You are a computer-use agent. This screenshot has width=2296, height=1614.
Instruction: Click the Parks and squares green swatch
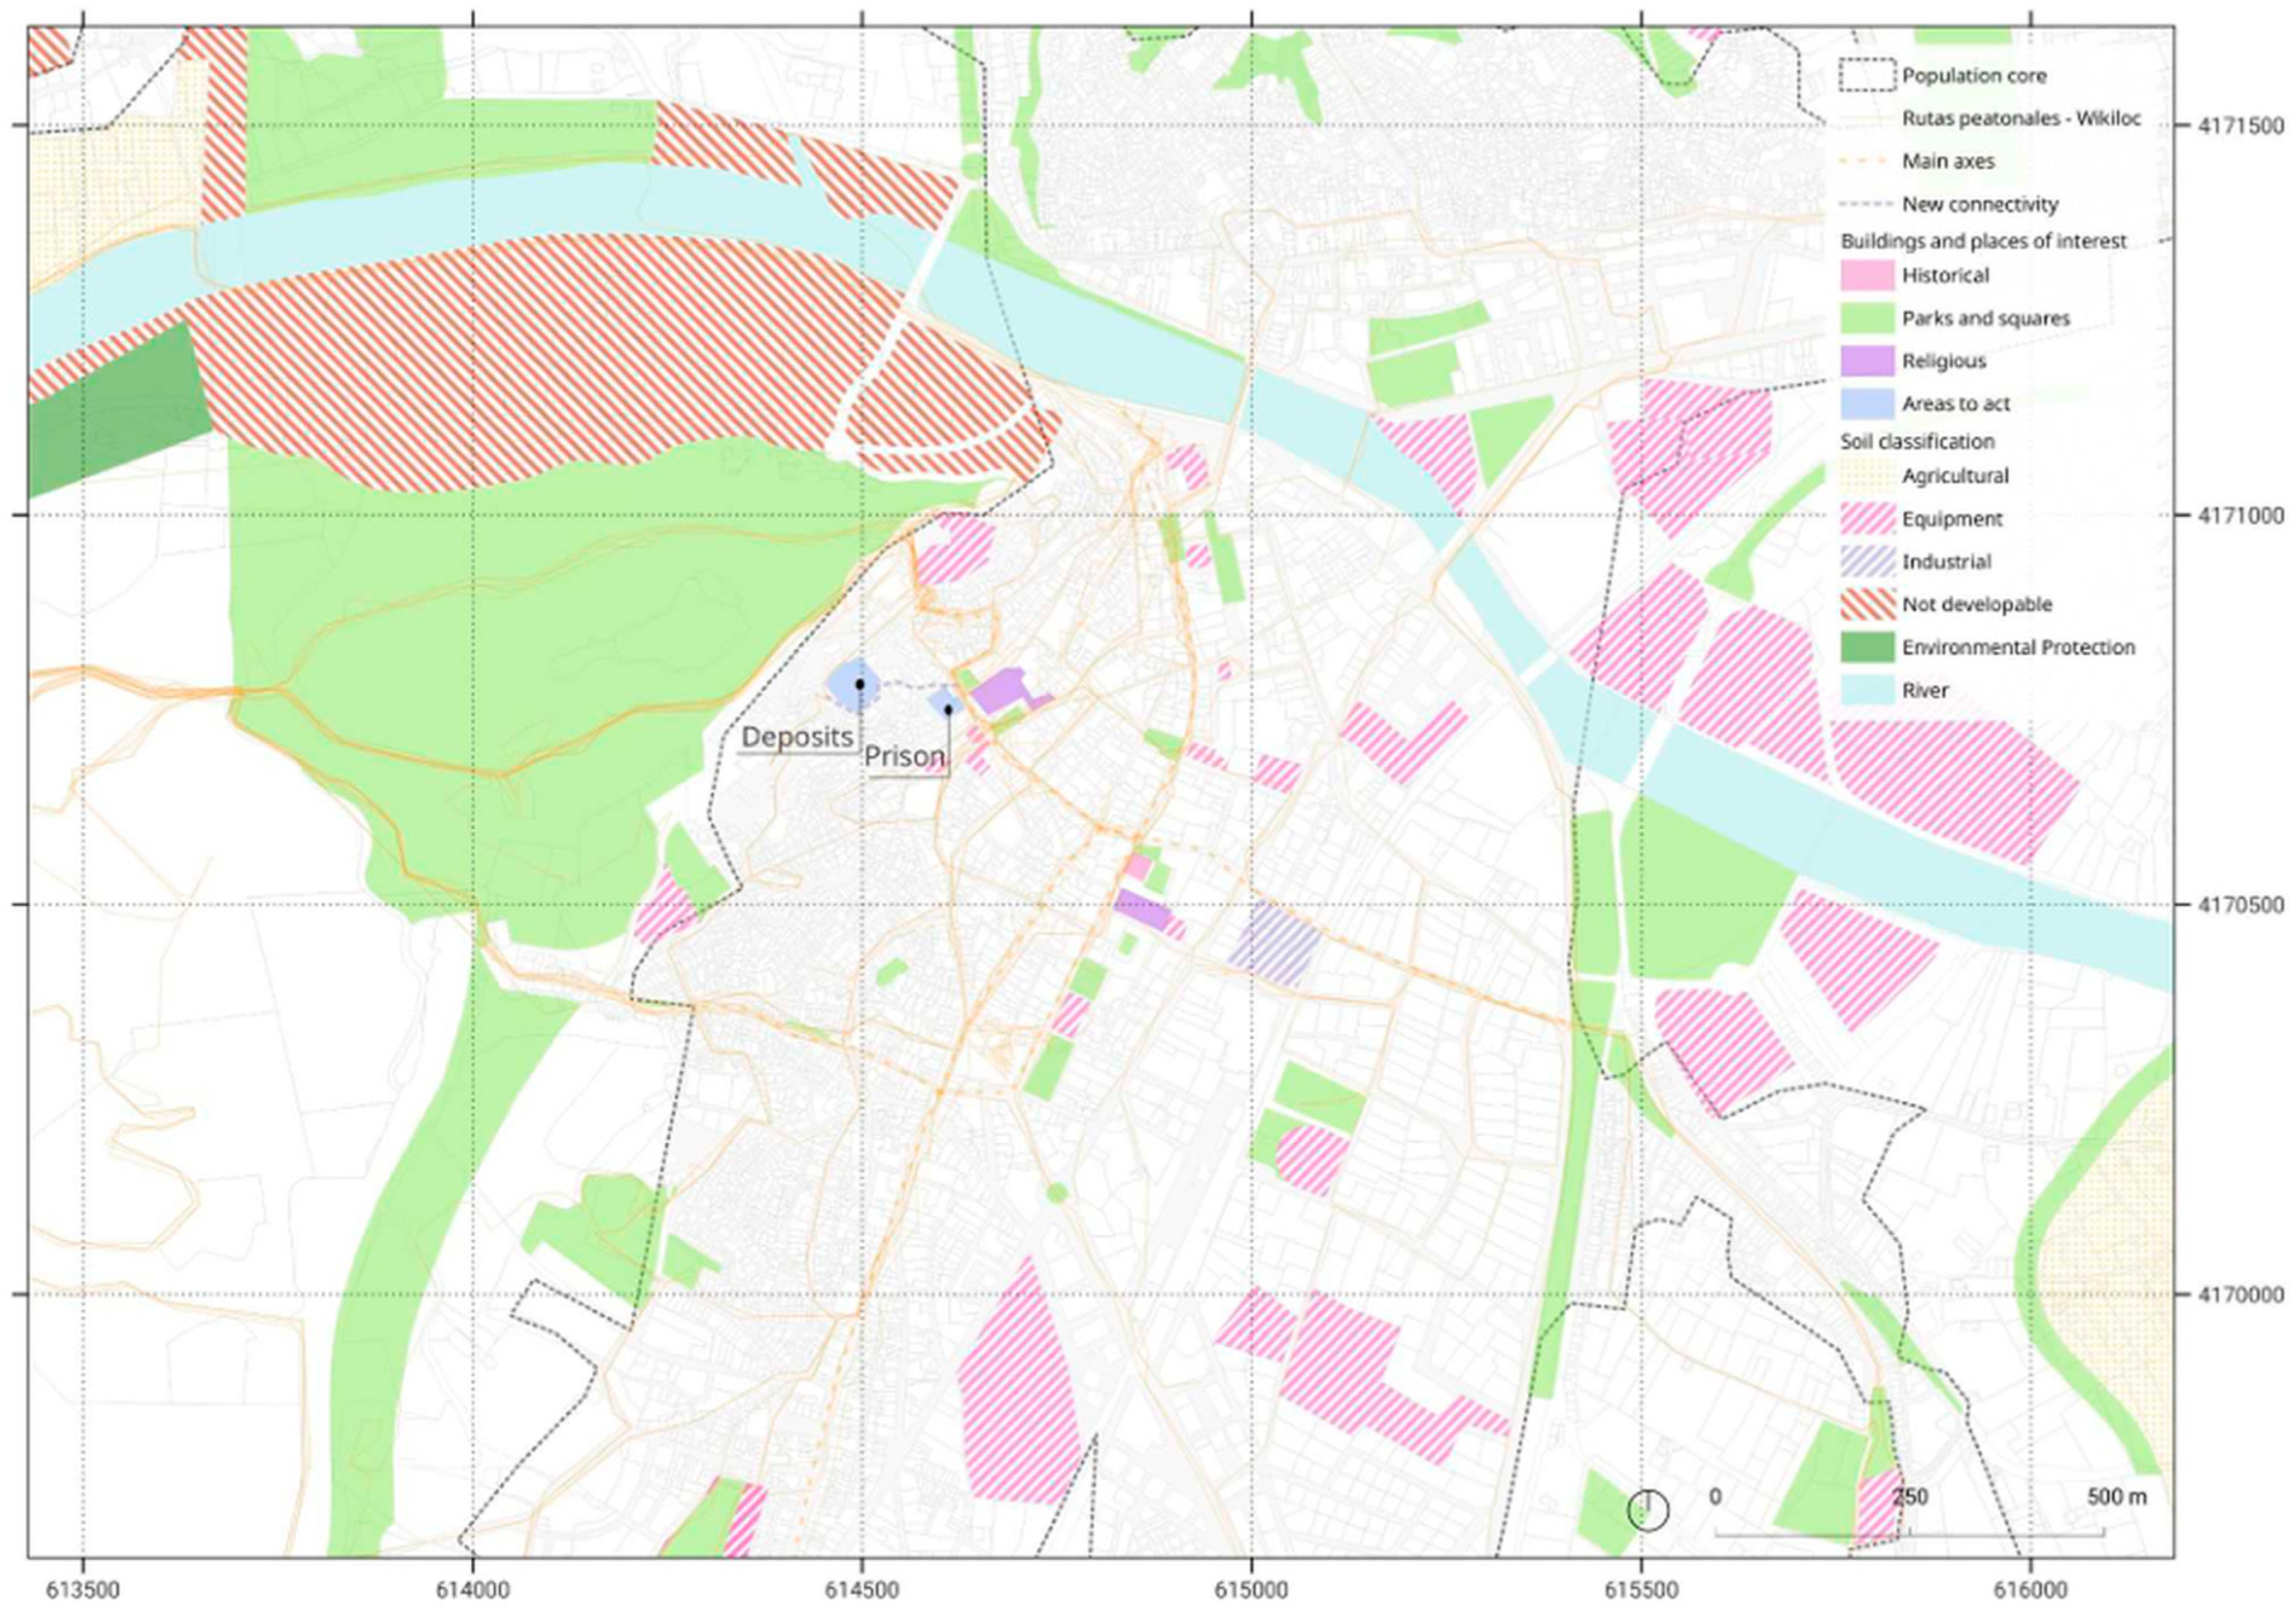pos(1867,318)
